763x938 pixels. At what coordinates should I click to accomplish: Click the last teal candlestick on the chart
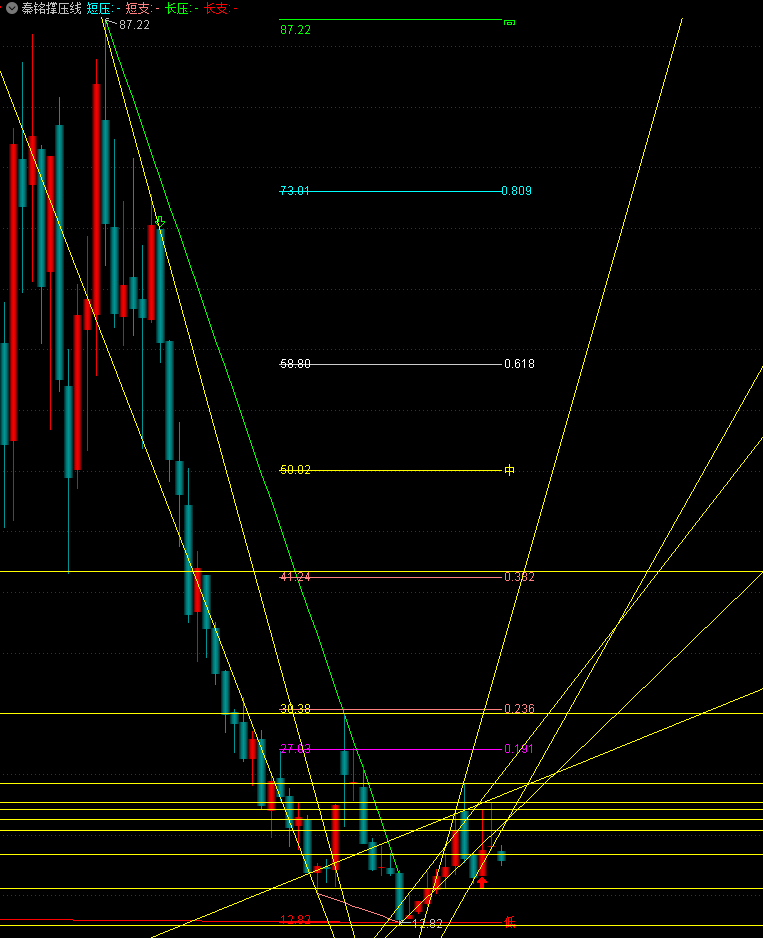click(501, 855)
